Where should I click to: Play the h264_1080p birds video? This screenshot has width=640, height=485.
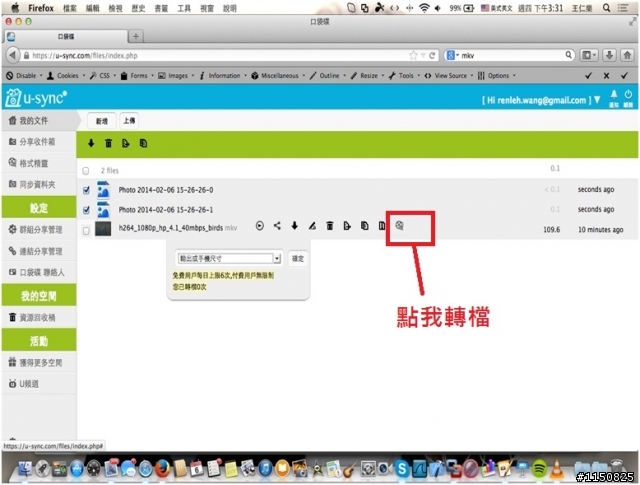tap(260, 226)
